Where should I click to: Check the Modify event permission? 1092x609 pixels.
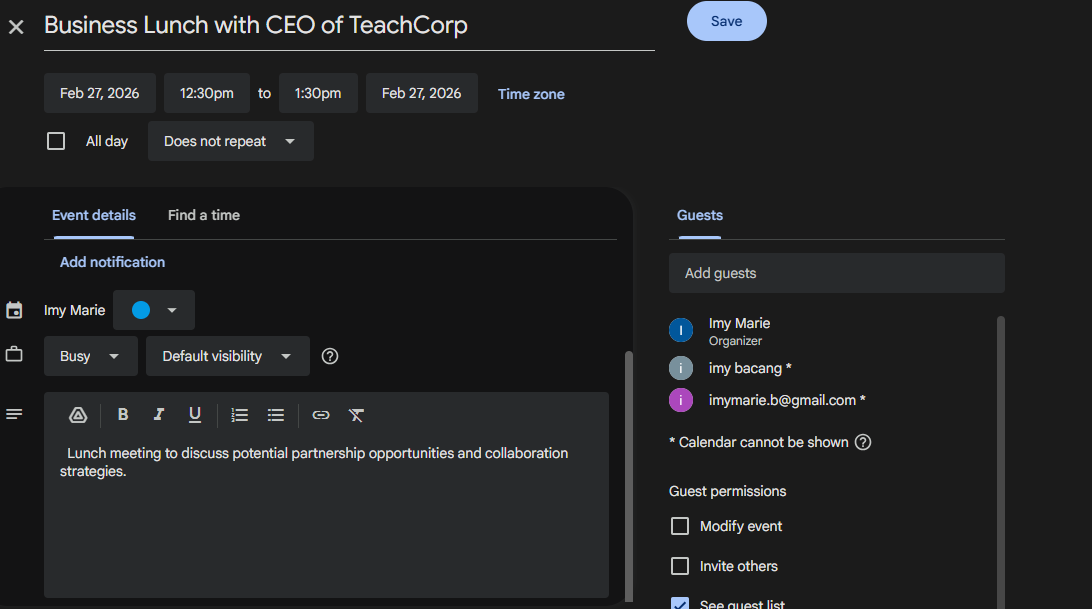click(x=680, y=526)
